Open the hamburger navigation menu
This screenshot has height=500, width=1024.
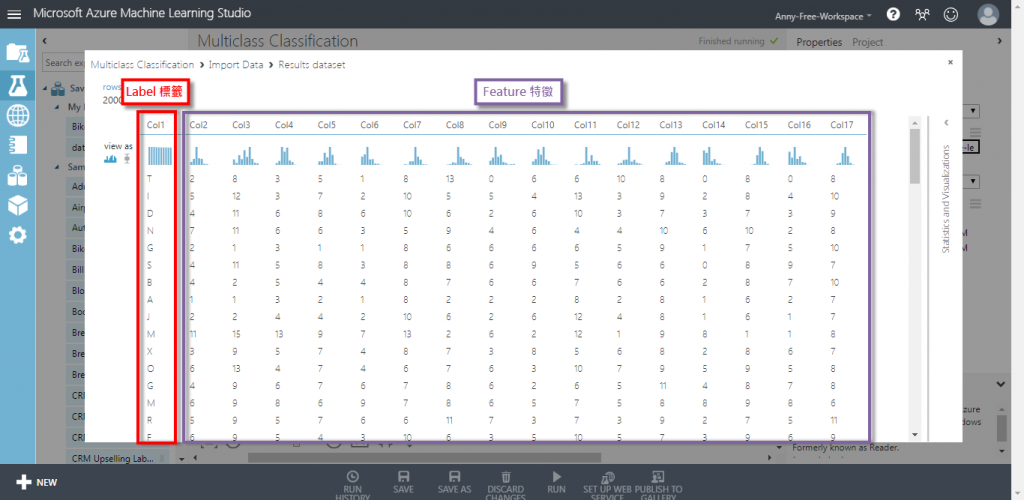tap(14, 14)
